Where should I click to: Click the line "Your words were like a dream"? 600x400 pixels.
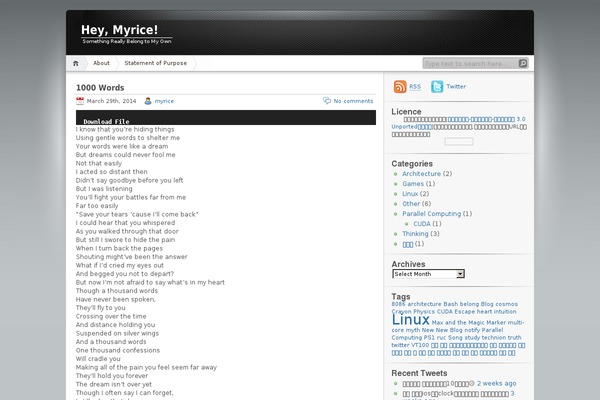click(122, 146)
